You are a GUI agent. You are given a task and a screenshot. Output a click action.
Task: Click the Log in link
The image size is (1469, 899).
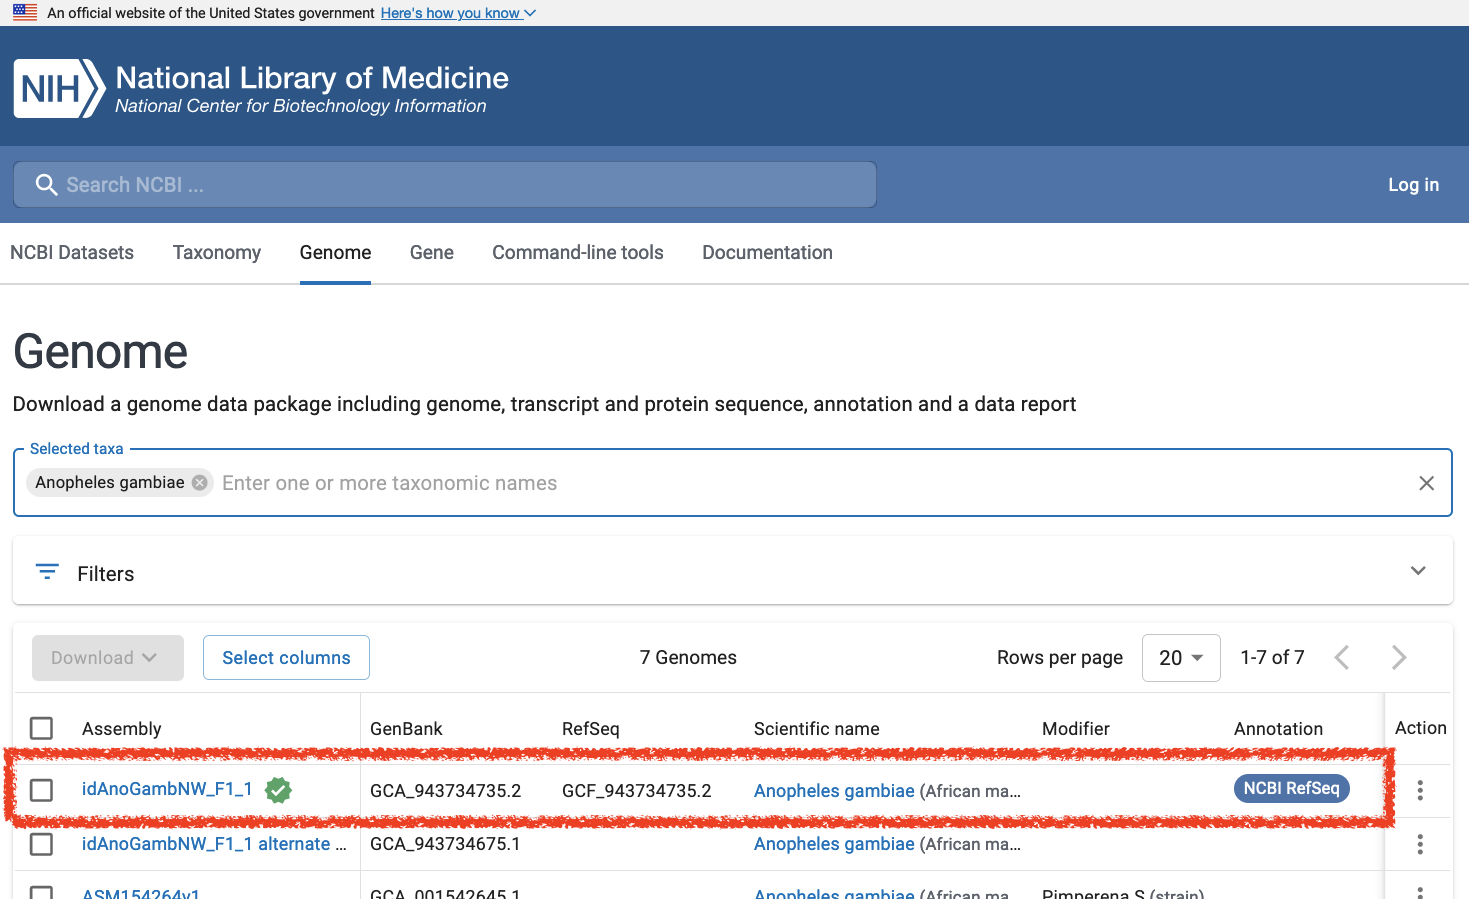click(1413, 185)
